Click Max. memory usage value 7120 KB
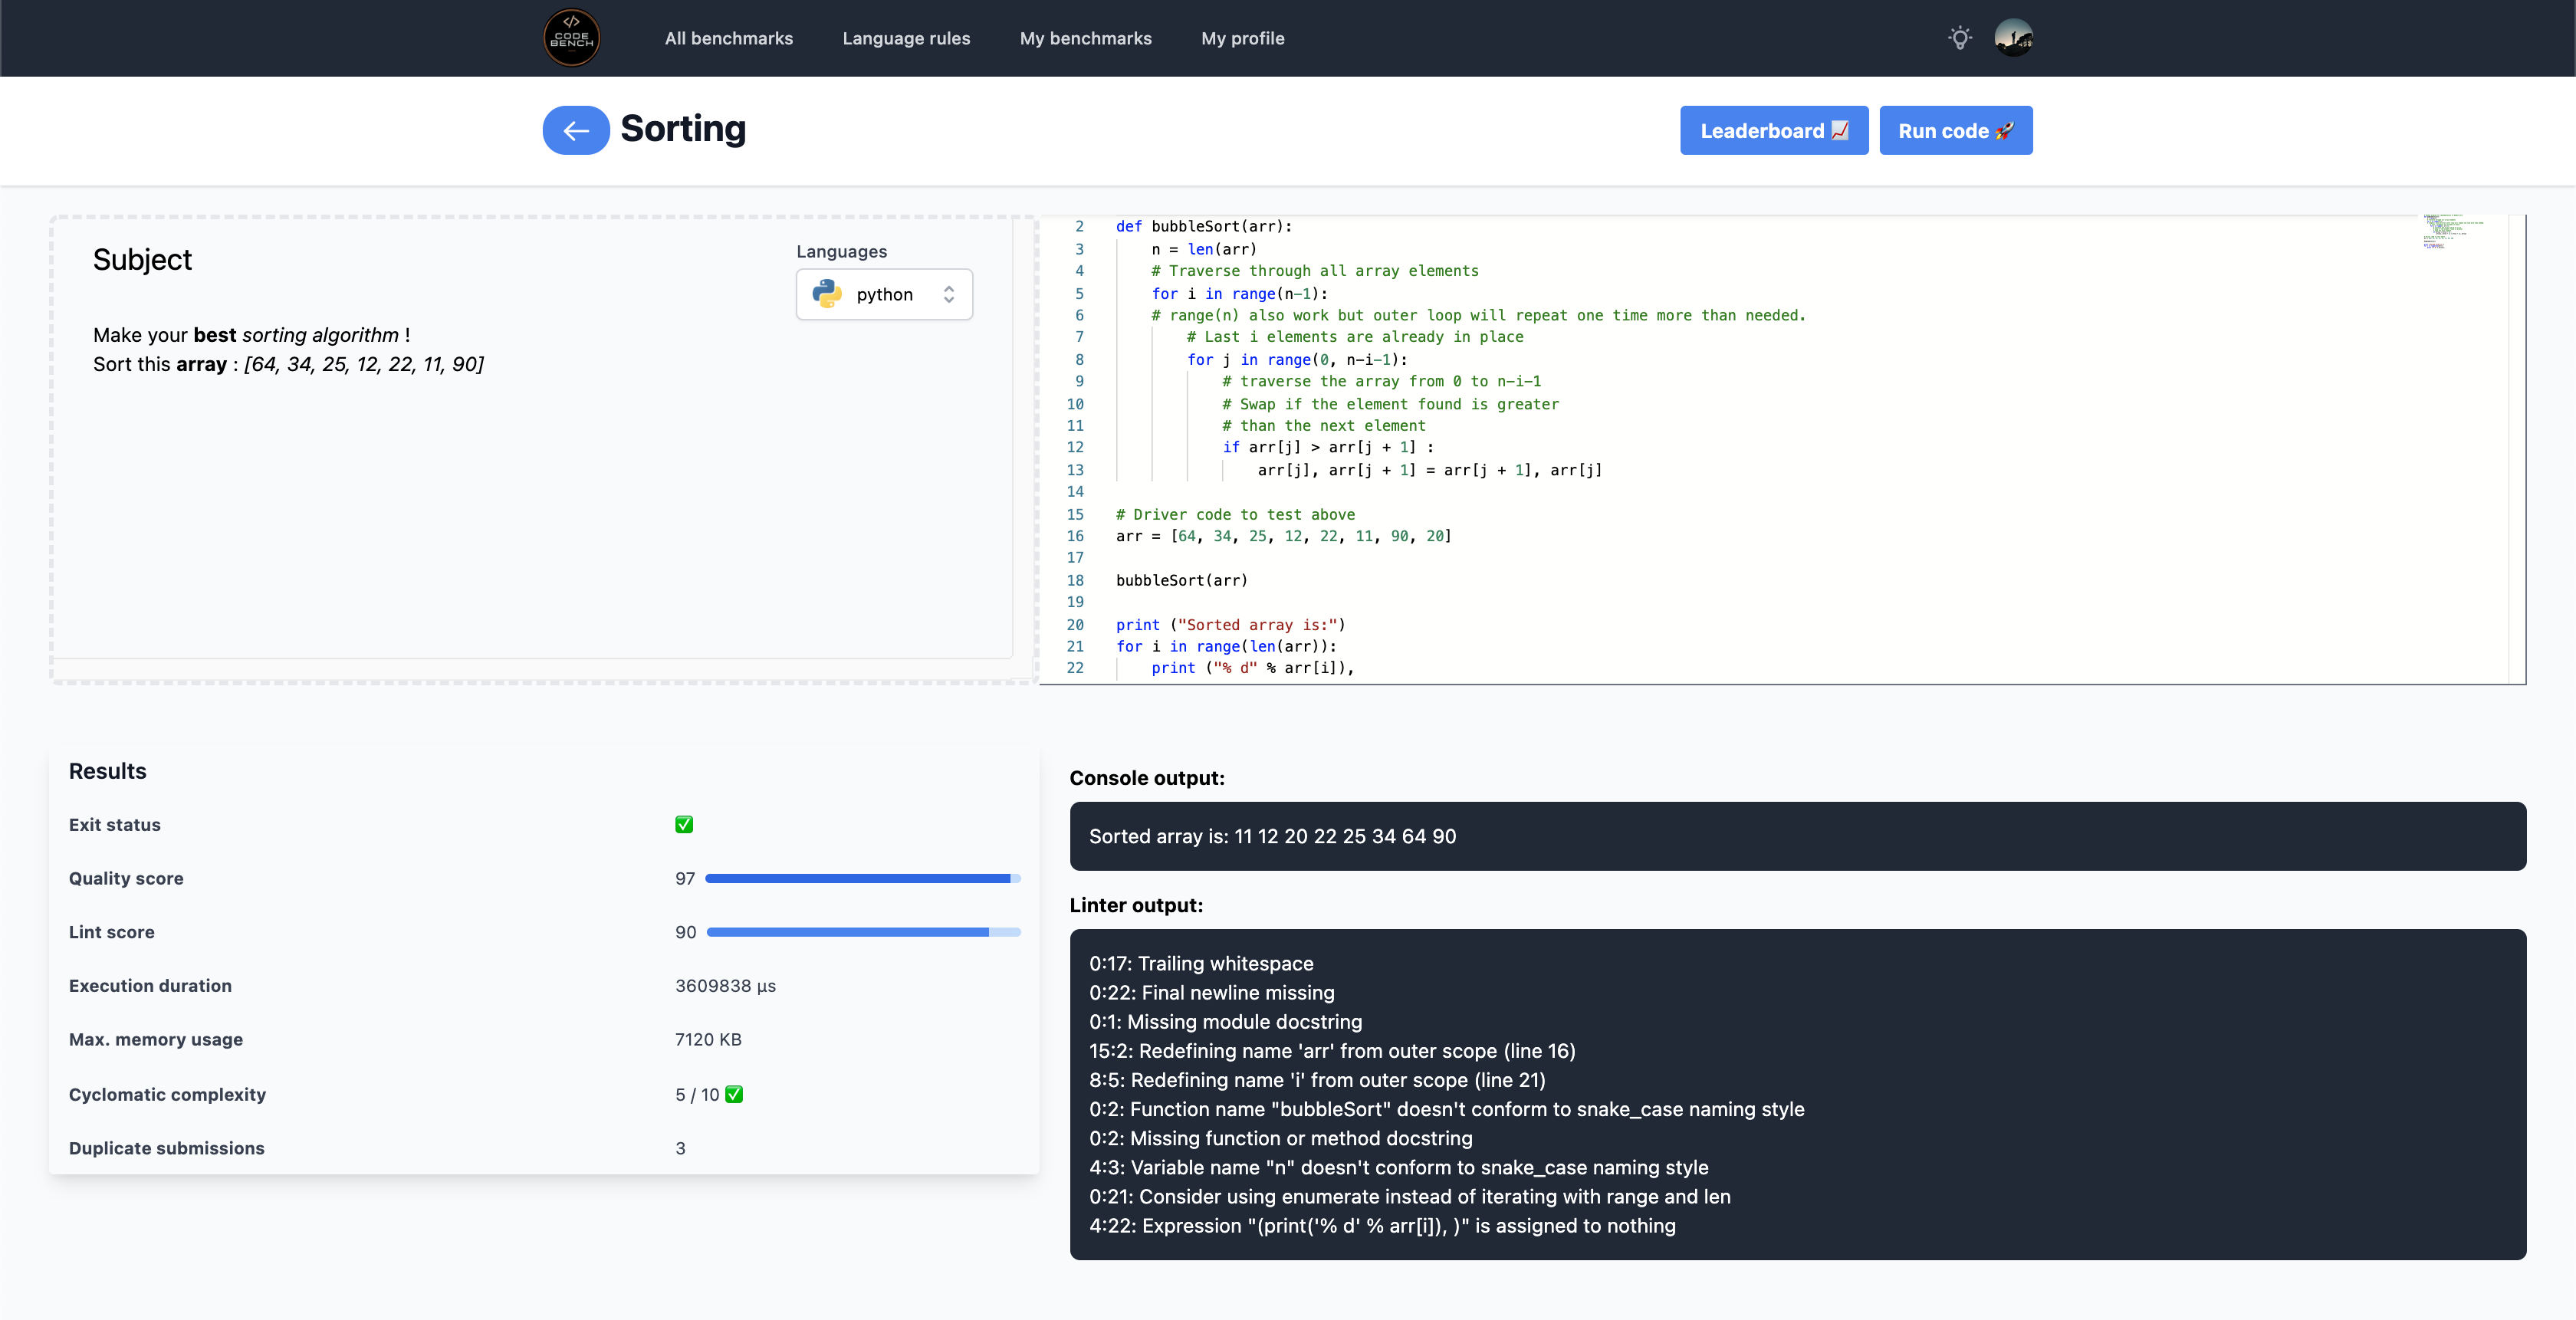The height and width of the screenshot is (1320, 2576). pos(708,1039)
